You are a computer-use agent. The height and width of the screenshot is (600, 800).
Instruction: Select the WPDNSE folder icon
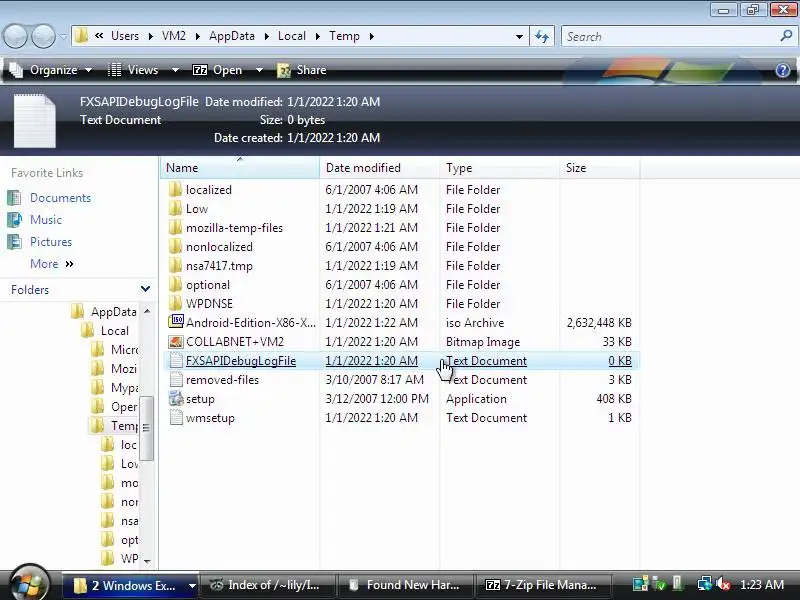point(175,303)
